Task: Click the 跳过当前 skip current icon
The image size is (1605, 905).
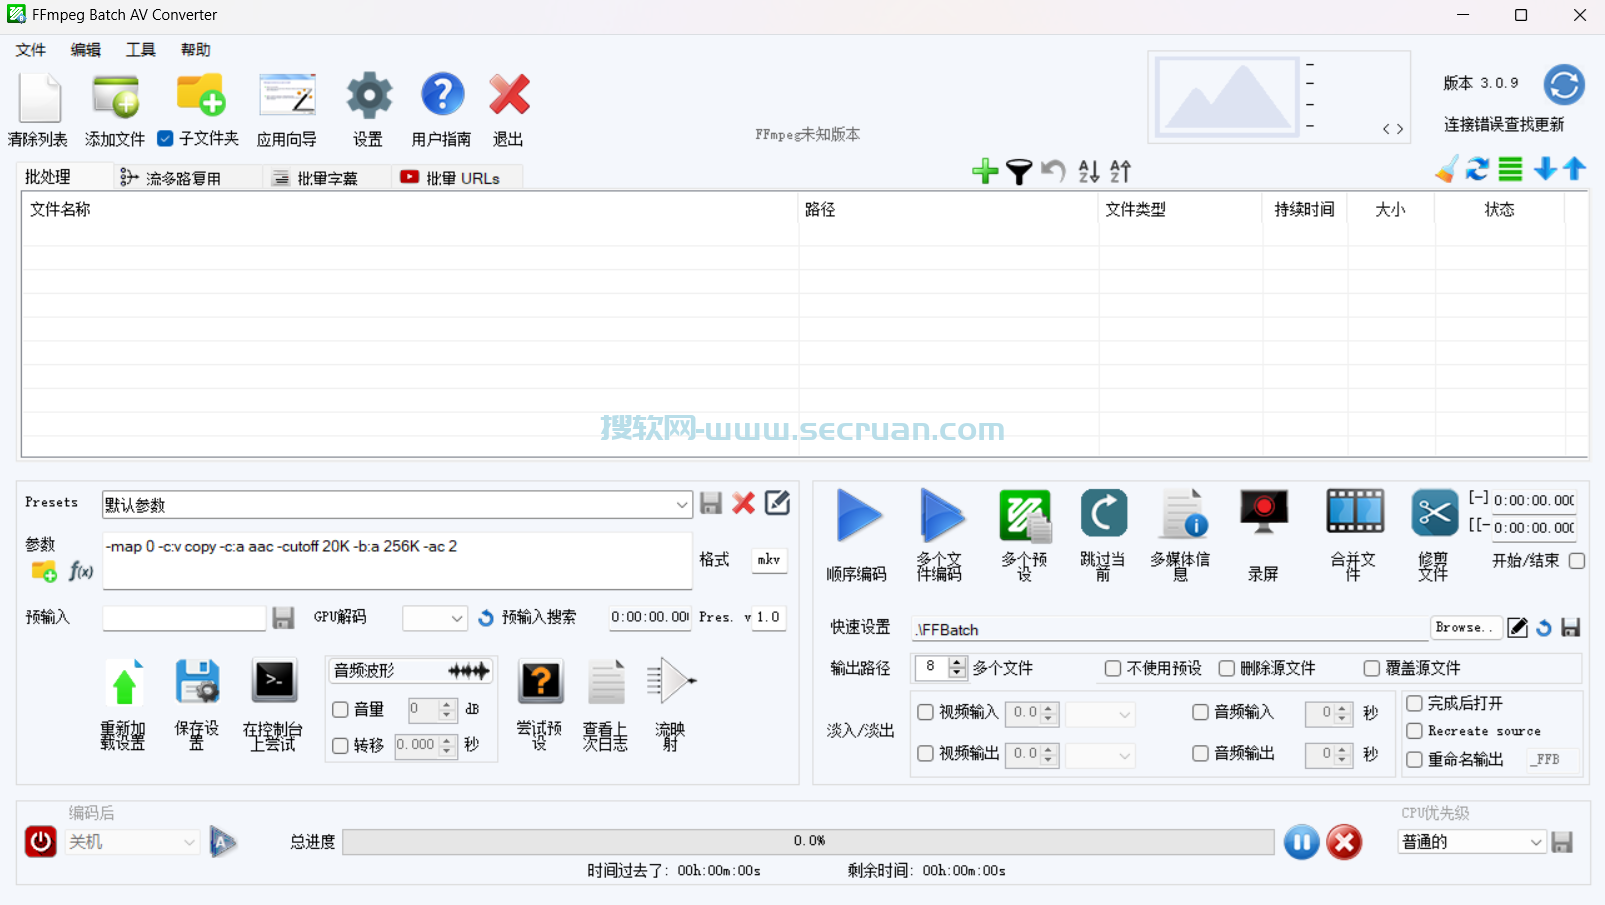Action: coord(1104,514)
